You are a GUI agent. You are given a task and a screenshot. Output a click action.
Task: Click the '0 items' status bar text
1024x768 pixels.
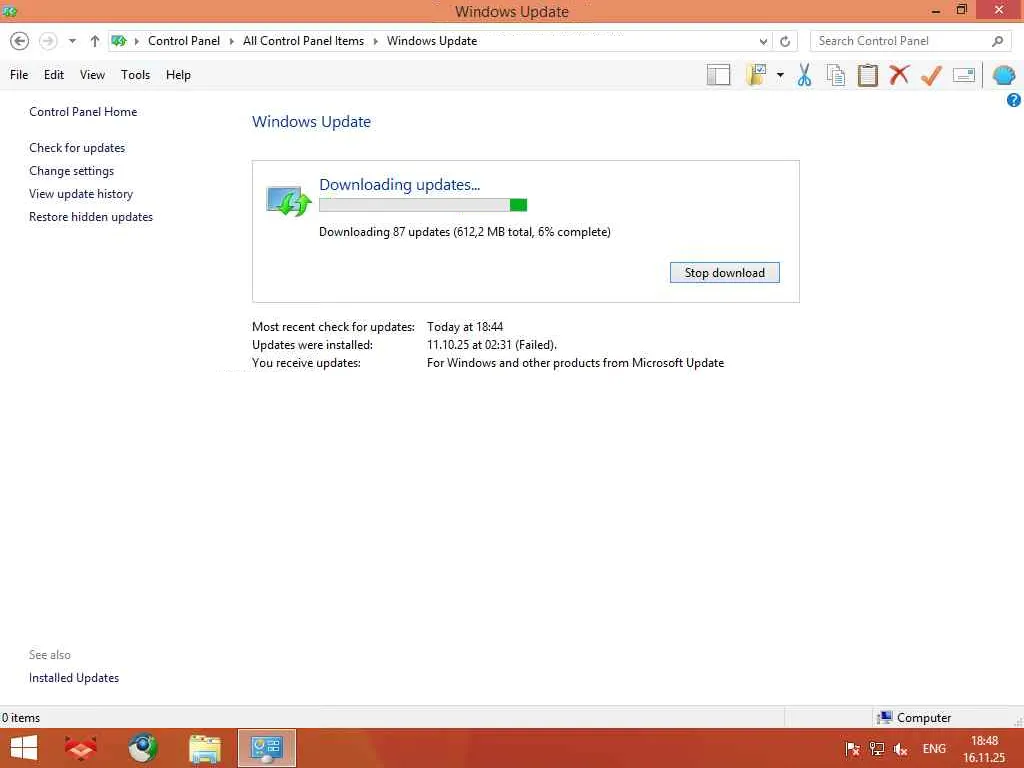(x=21, y=718)
